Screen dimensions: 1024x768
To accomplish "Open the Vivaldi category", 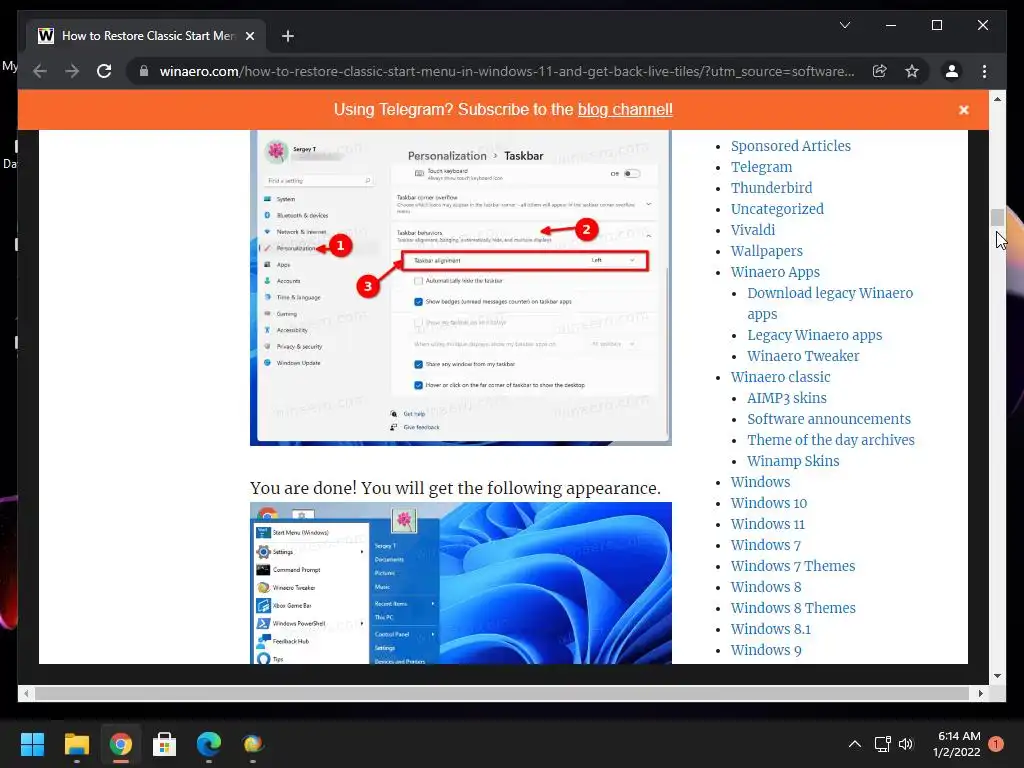I will [x=752, y=230].
